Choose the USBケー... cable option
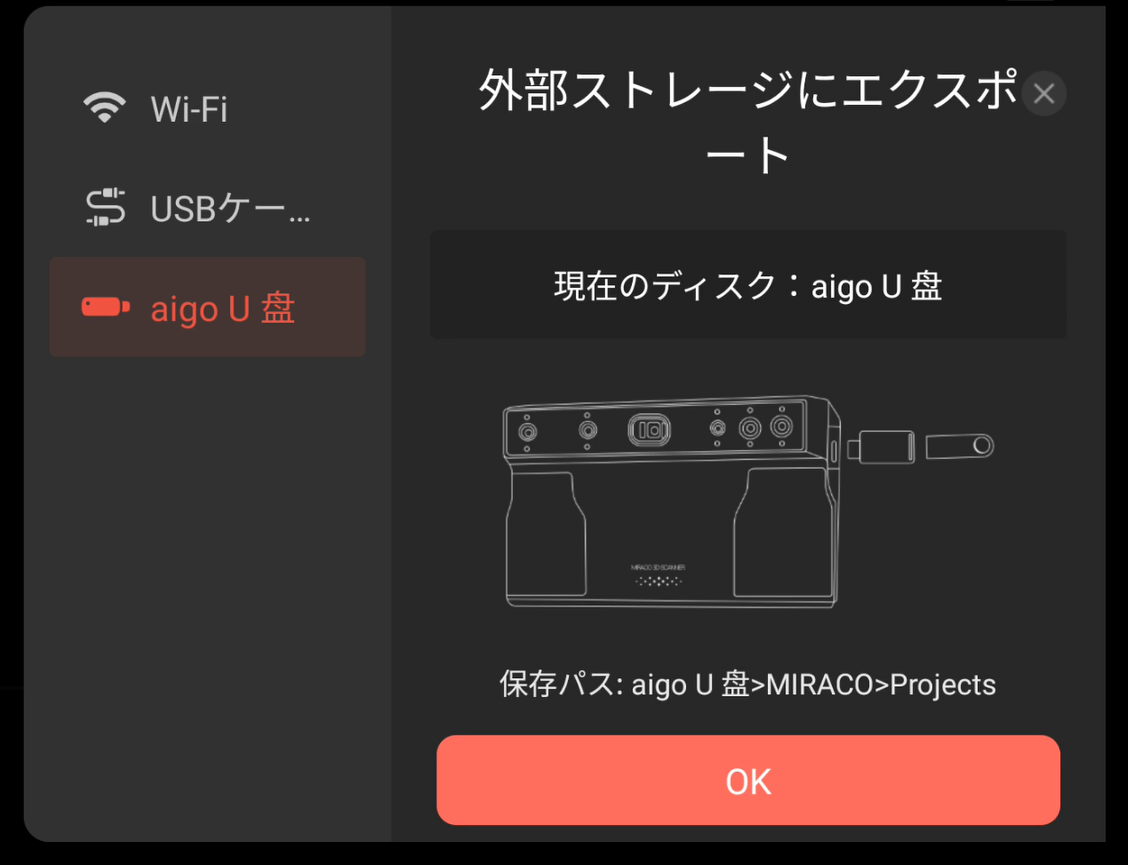The image size is (1128, 865). pyautogui.click(x=207, y=208)
